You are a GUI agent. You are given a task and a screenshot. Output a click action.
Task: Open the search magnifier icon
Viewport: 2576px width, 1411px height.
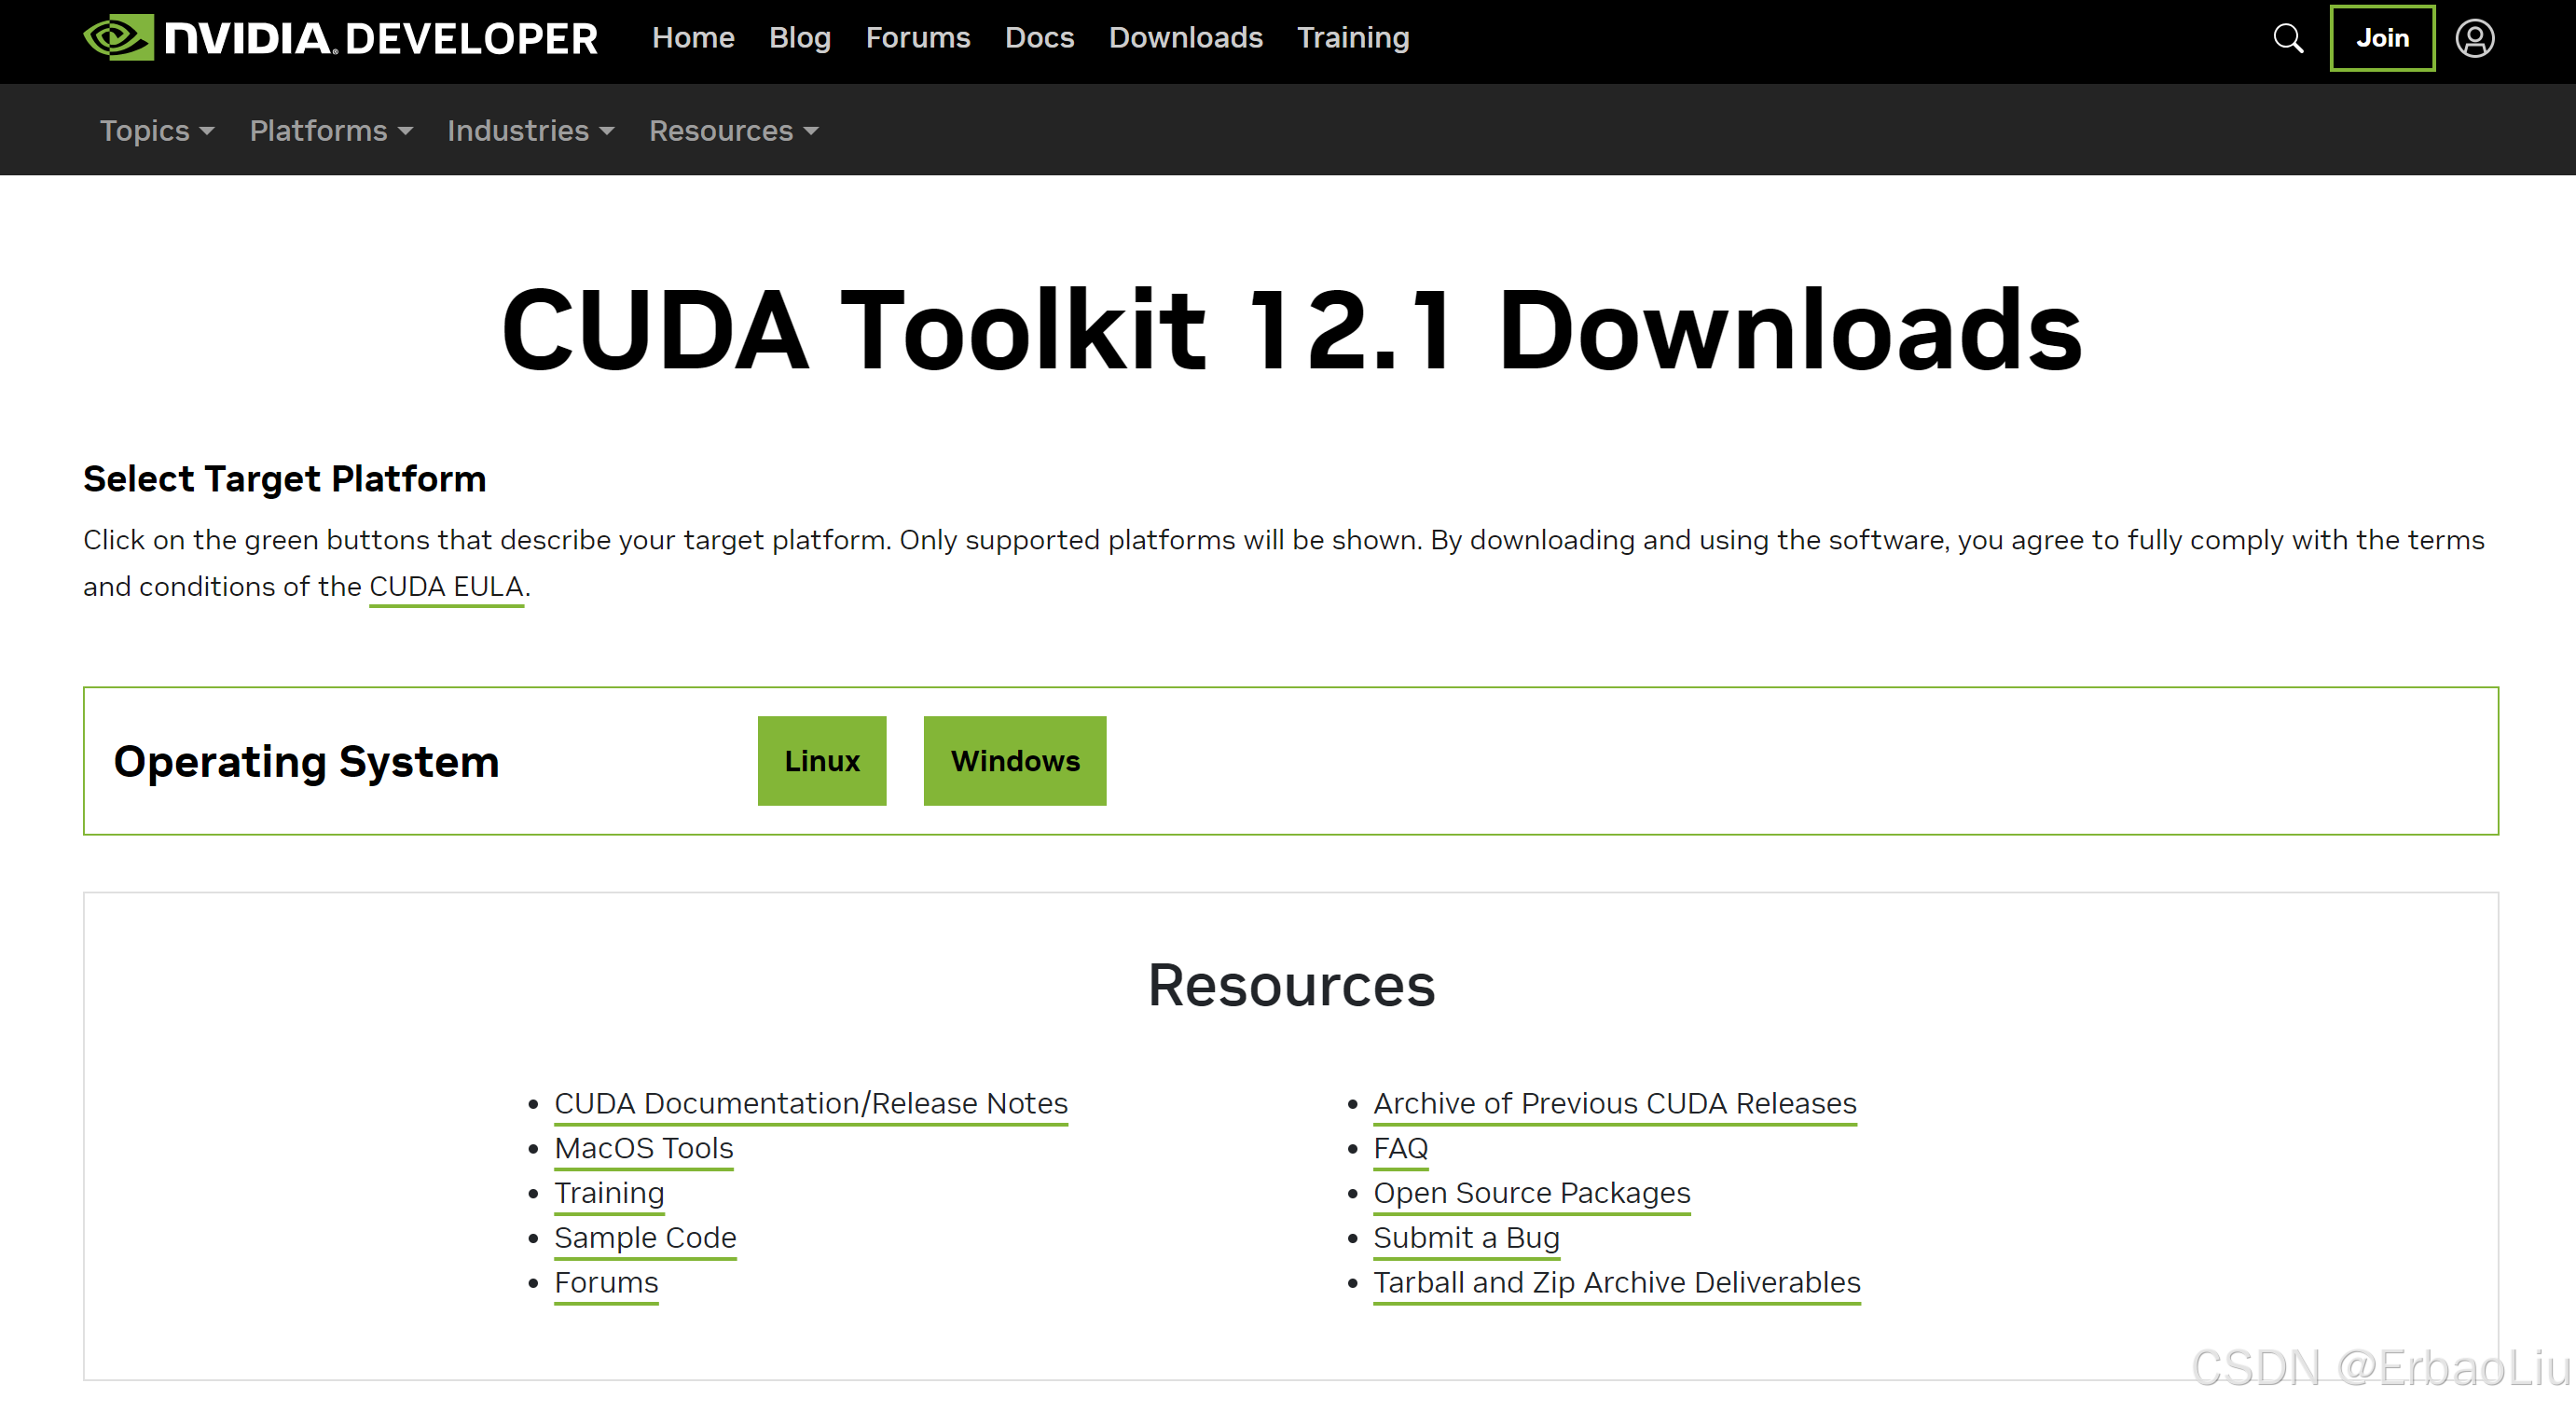pyautogui.click(x=2288, y=38)
